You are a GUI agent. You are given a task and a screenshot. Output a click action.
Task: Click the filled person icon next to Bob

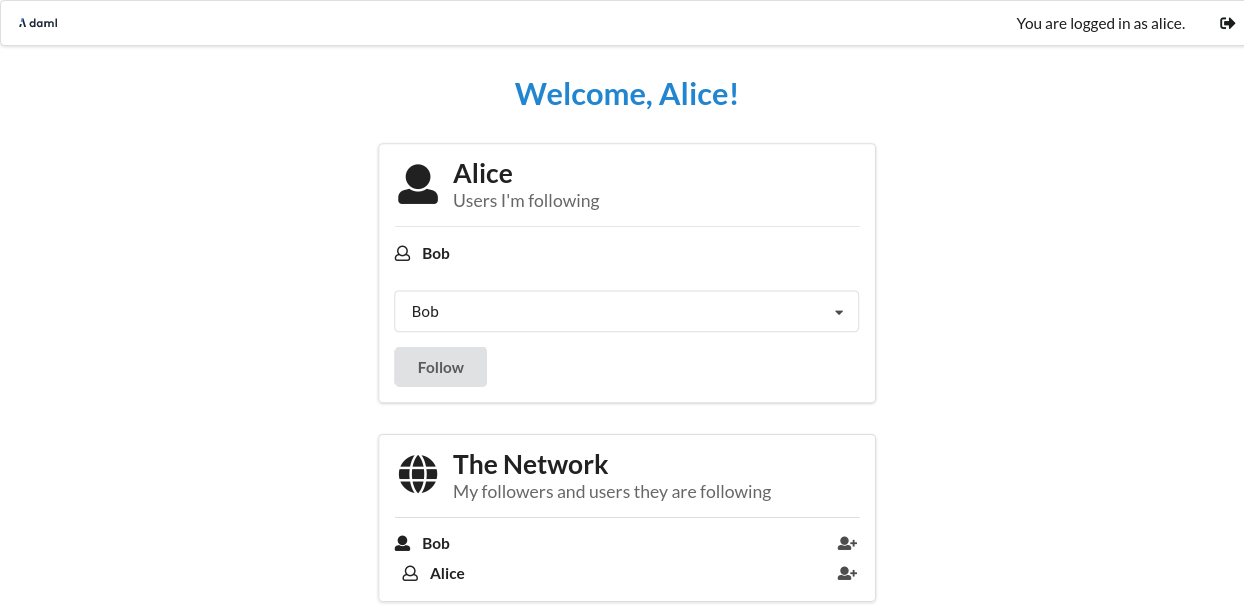coord(403,542)
